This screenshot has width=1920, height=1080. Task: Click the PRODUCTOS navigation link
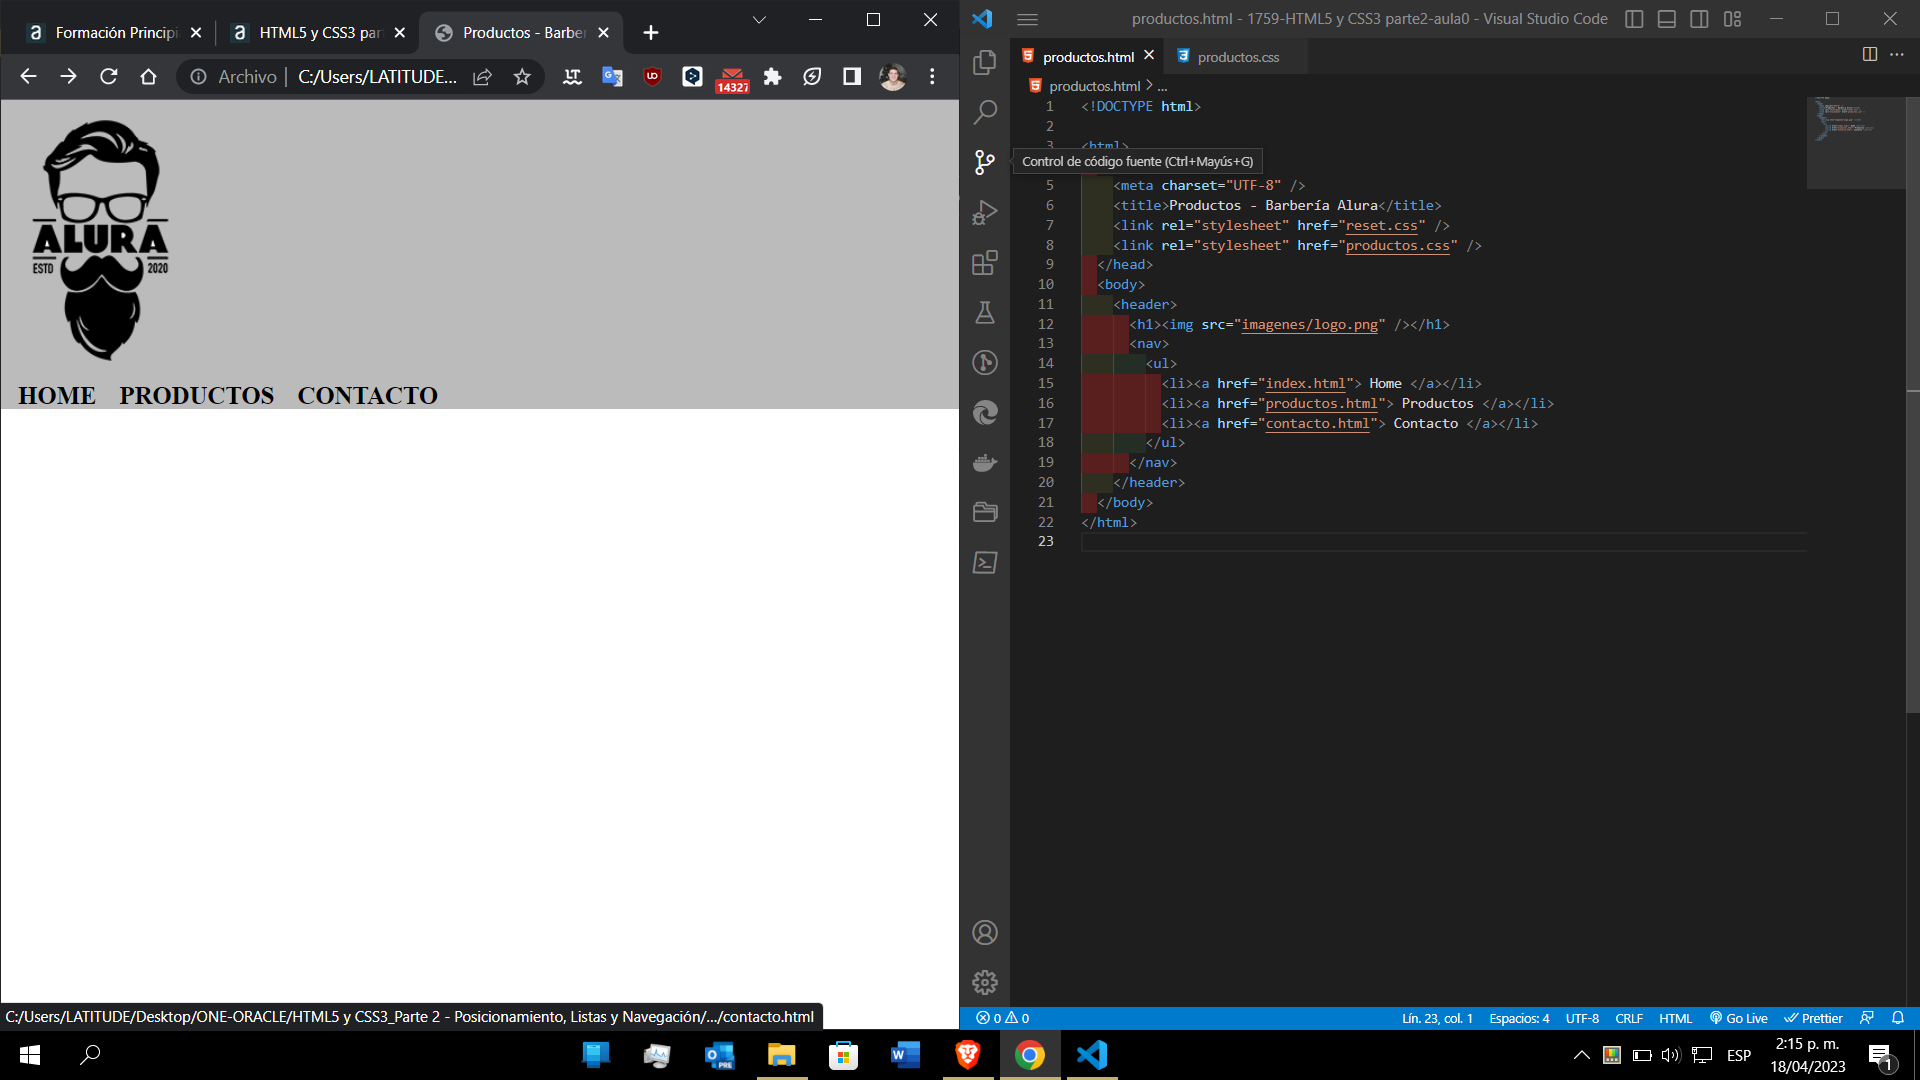tap(196, 395)
